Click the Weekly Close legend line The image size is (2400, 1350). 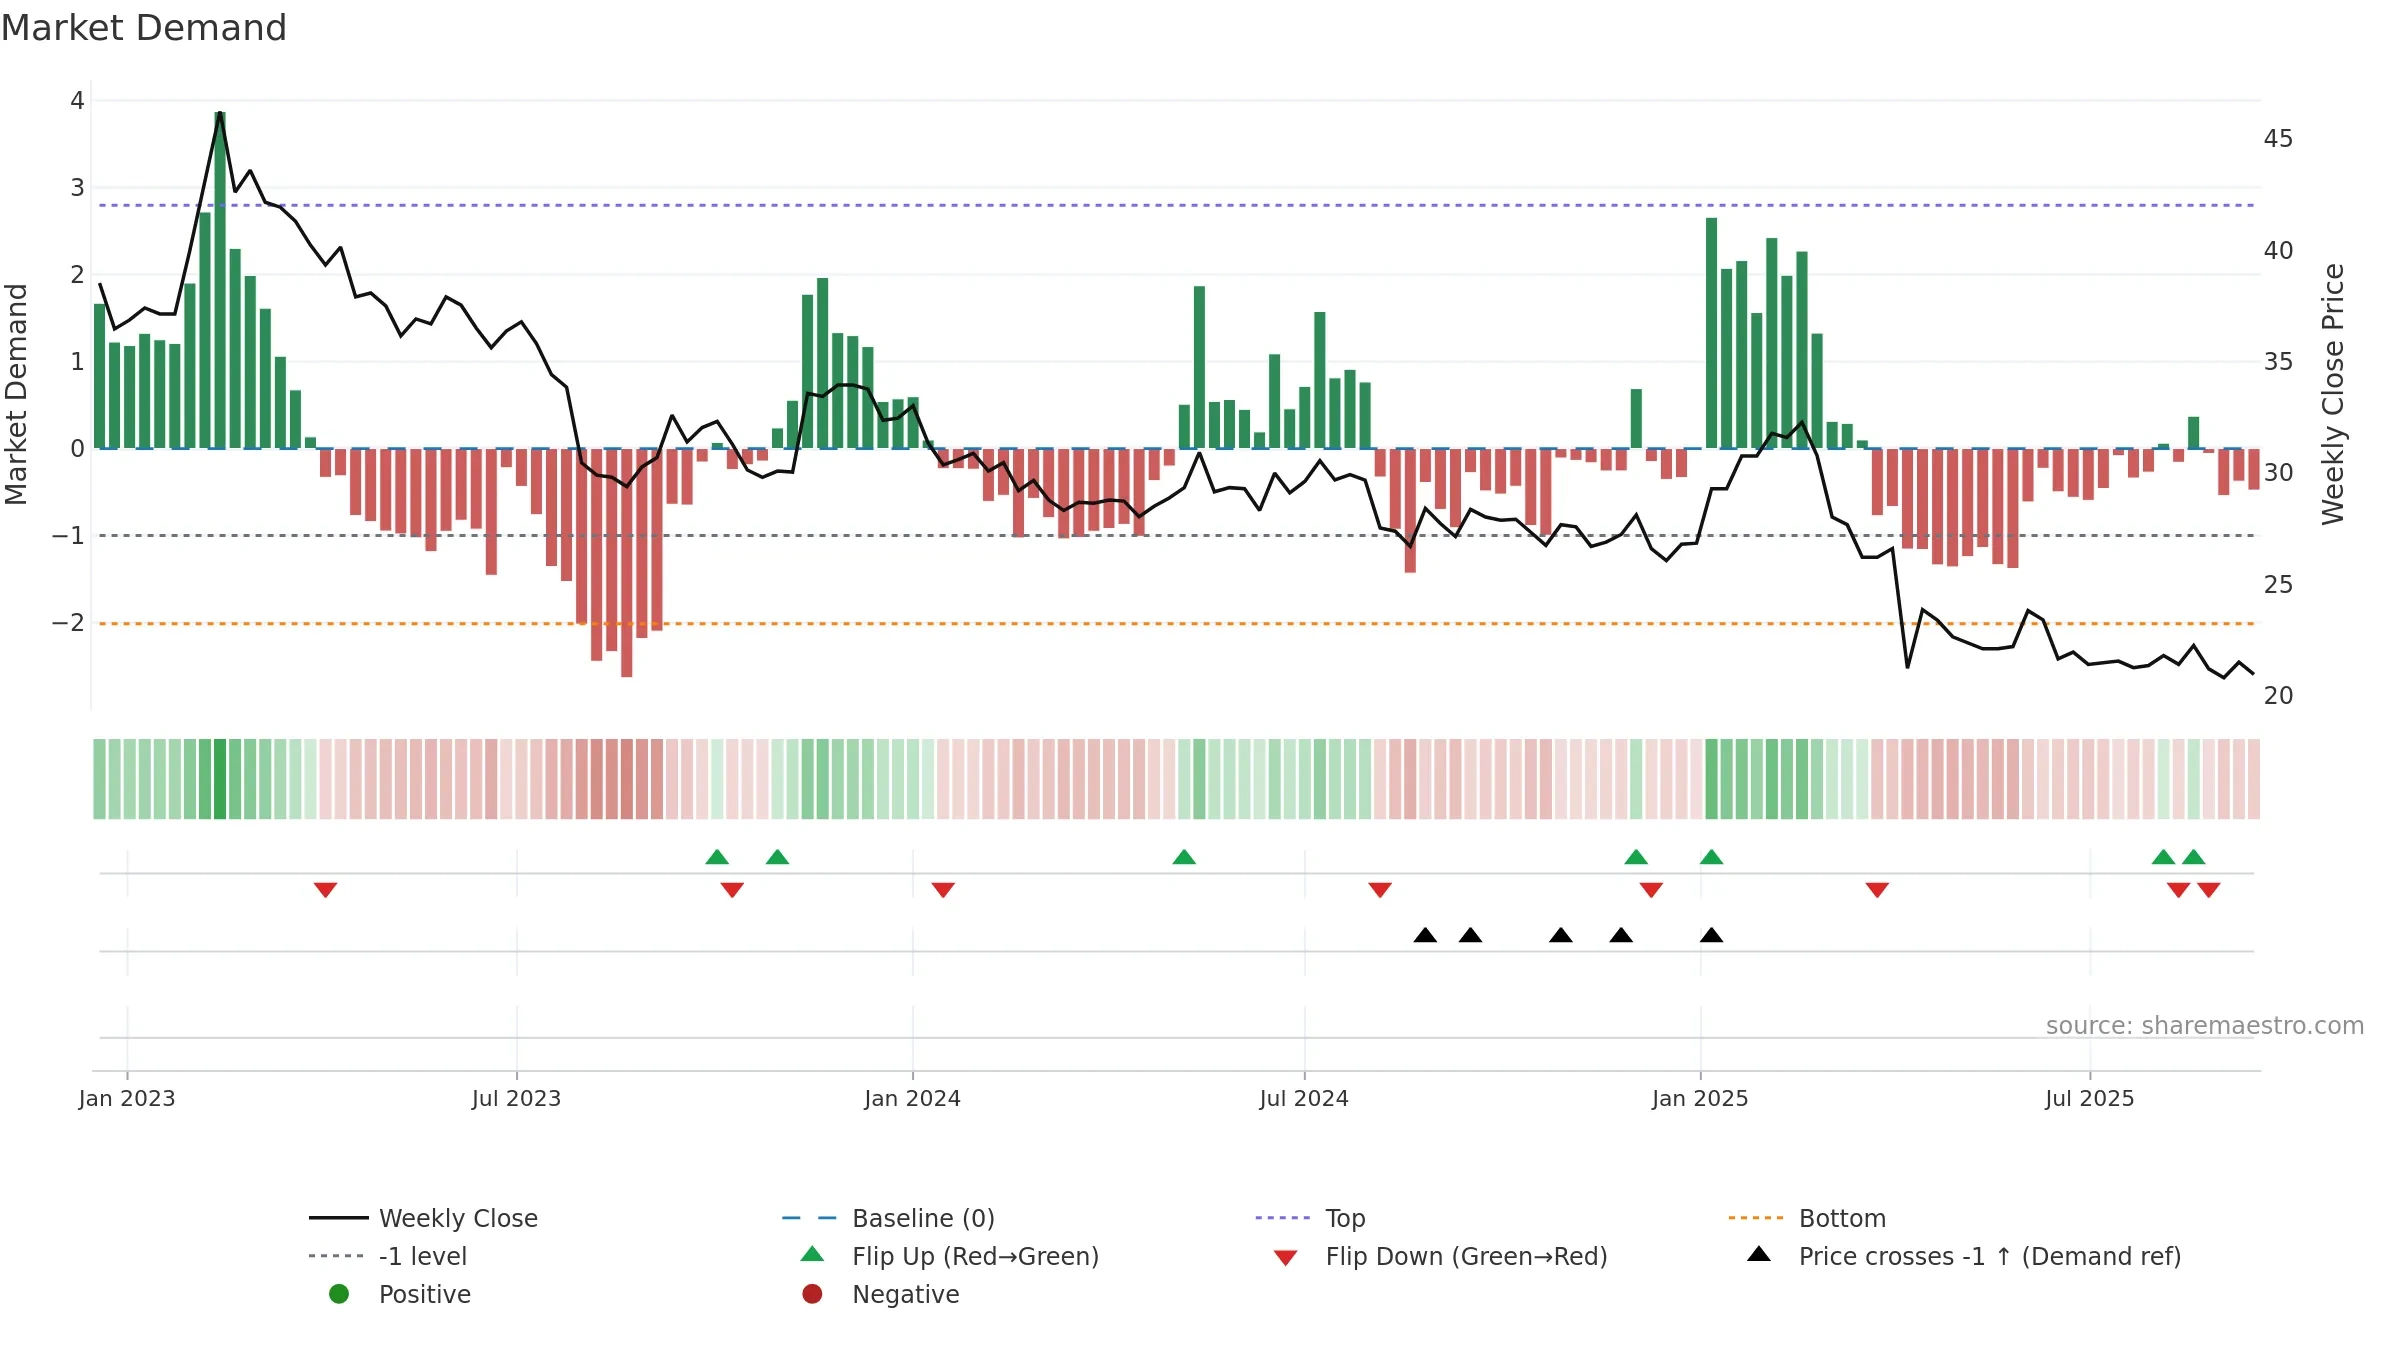pos(338,1218)
